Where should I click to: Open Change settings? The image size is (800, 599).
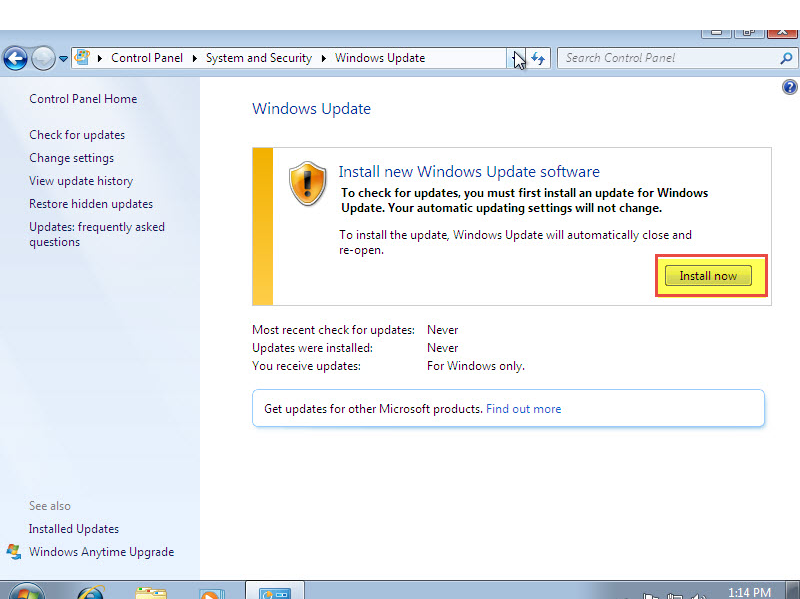click(71, 158)
